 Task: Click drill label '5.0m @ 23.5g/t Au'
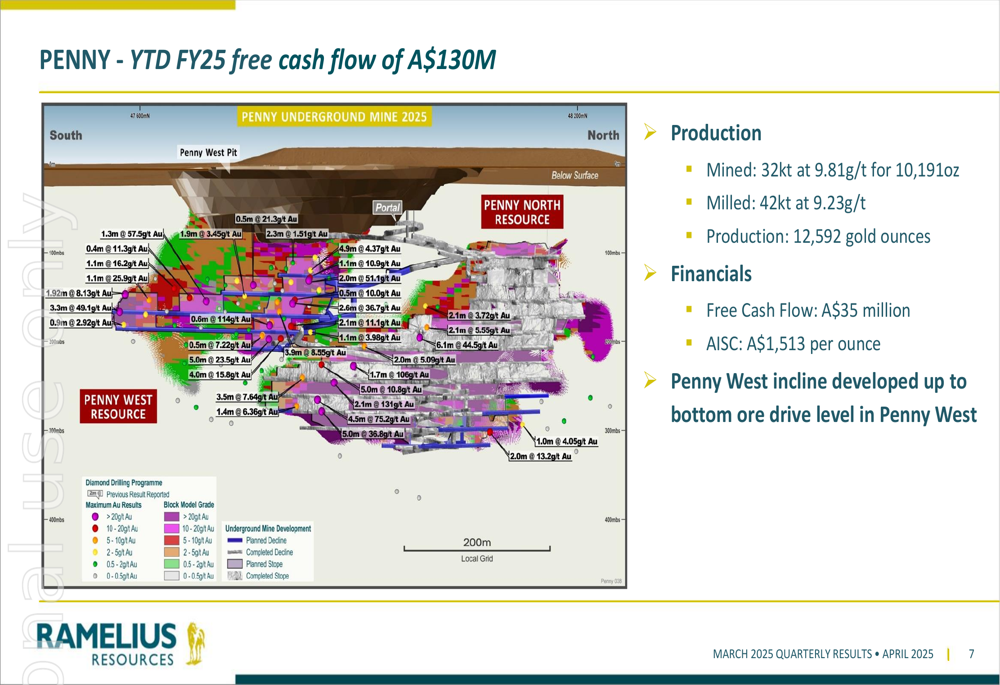click(220, 360)
